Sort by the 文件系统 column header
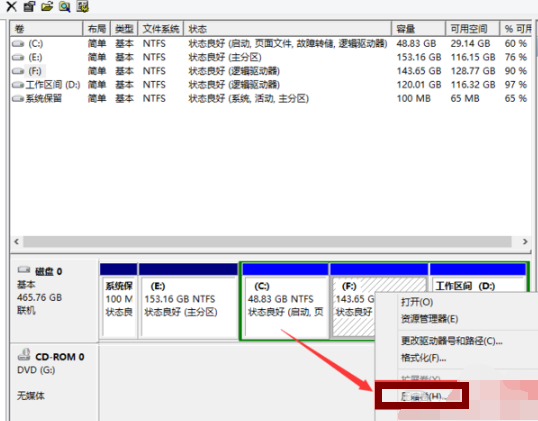The width and height of the screenshot is (538, 421). pos(161,29)
